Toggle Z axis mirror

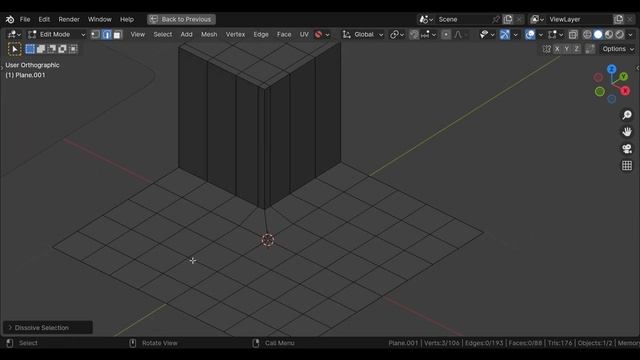(577, 49)
